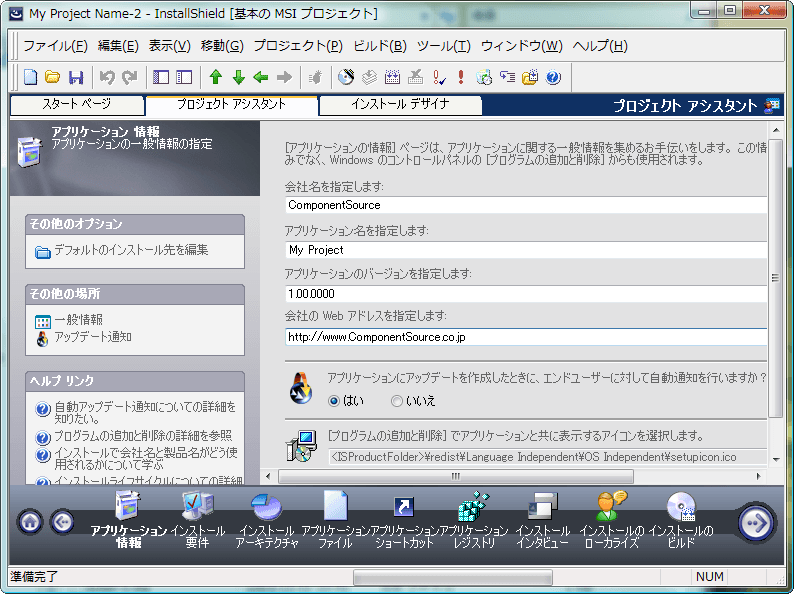Click the horizontal scrollbar right arrow
The image size is (794, 594).
(x=758, y=476)
